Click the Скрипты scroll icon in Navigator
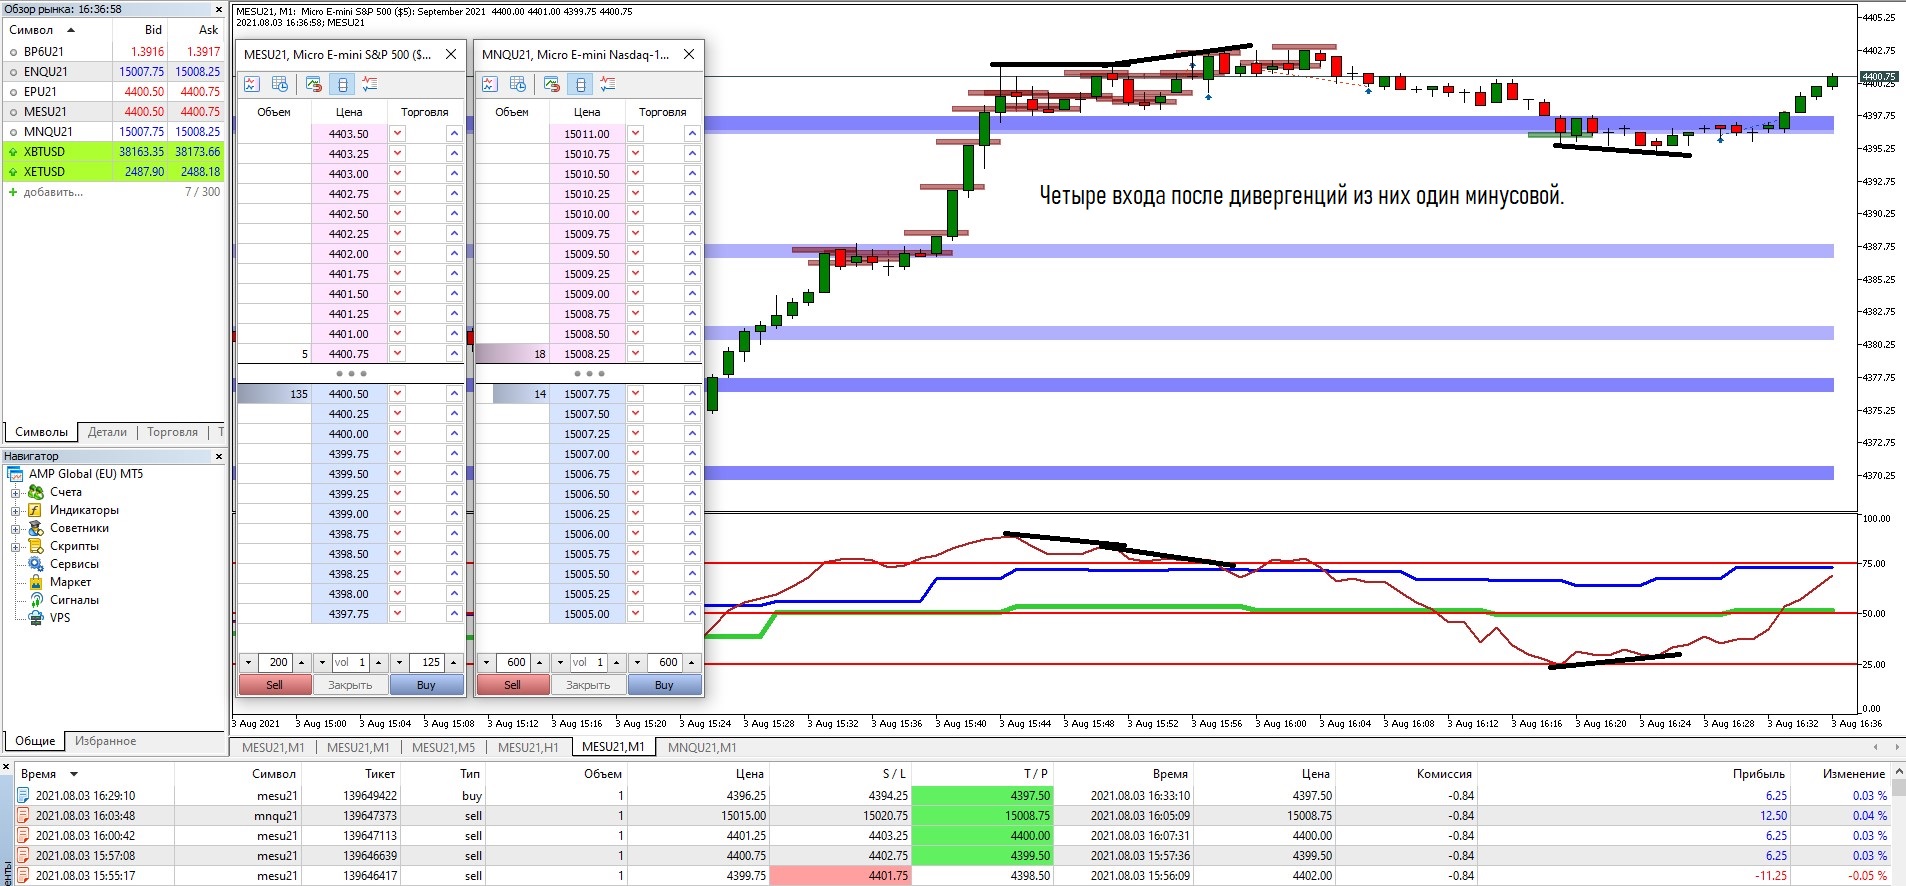The height and width of the screenshot is (886, 1906). pyautogui.click(x=36, y=546)
